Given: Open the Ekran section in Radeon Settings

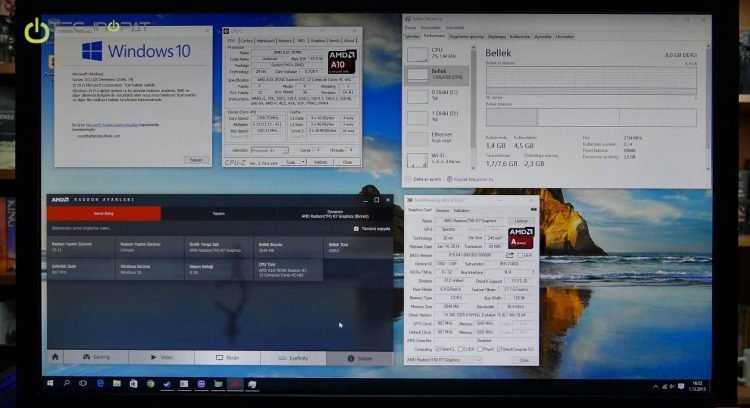Looking at the screenshot, I should click(228, 357).
